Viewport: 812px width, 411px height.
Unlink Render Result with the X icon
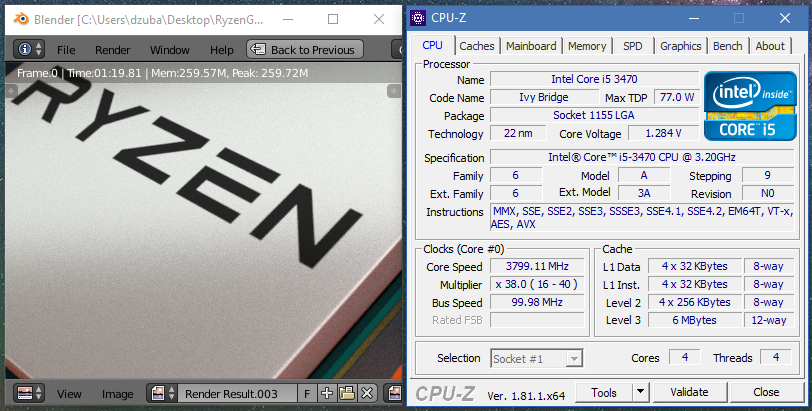(367, 393)
